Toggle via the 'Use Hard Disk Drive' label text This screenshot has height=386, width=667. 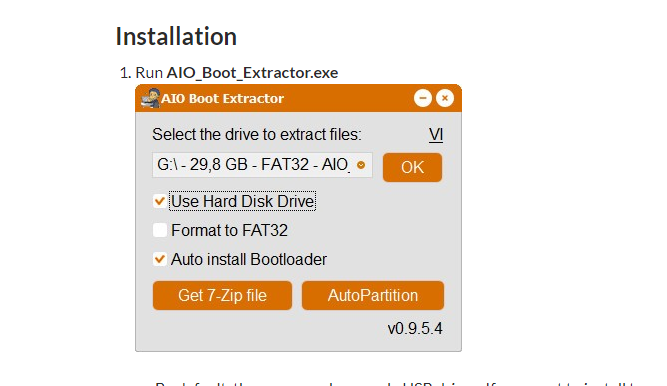[242, 201]
